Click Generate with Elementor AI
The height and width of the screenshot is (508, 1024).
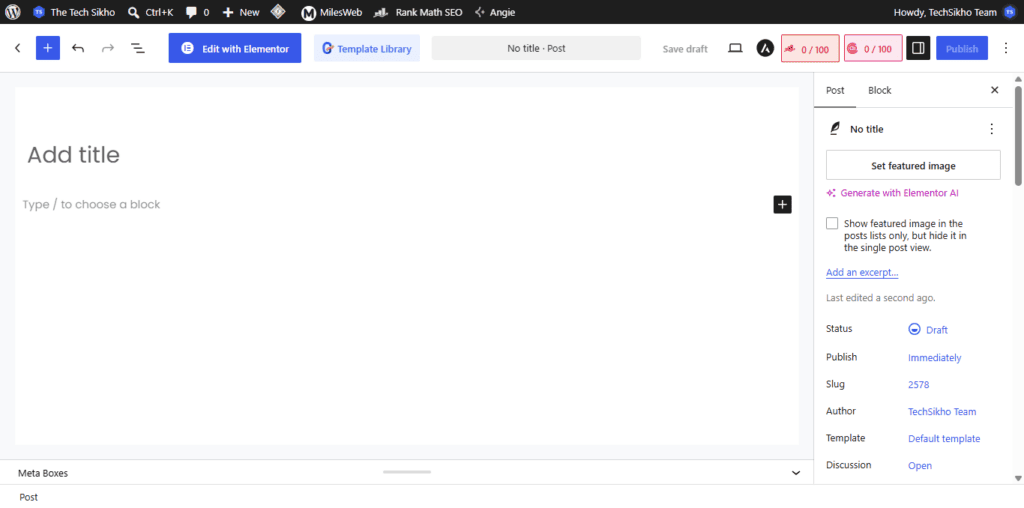click(892, 193)
